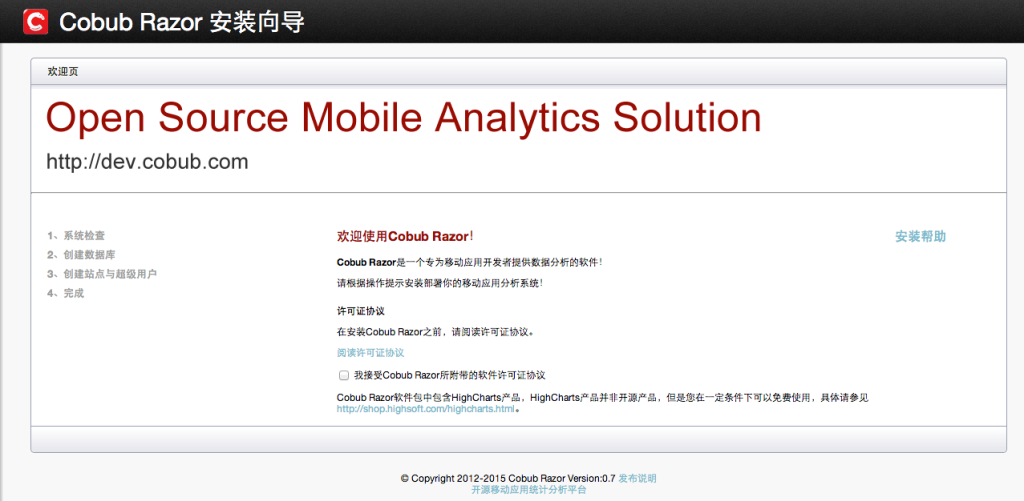The width and height of the screenshot is (1024, 501).
Task: Select step 1、系统检查
Action: coord(76,235)
